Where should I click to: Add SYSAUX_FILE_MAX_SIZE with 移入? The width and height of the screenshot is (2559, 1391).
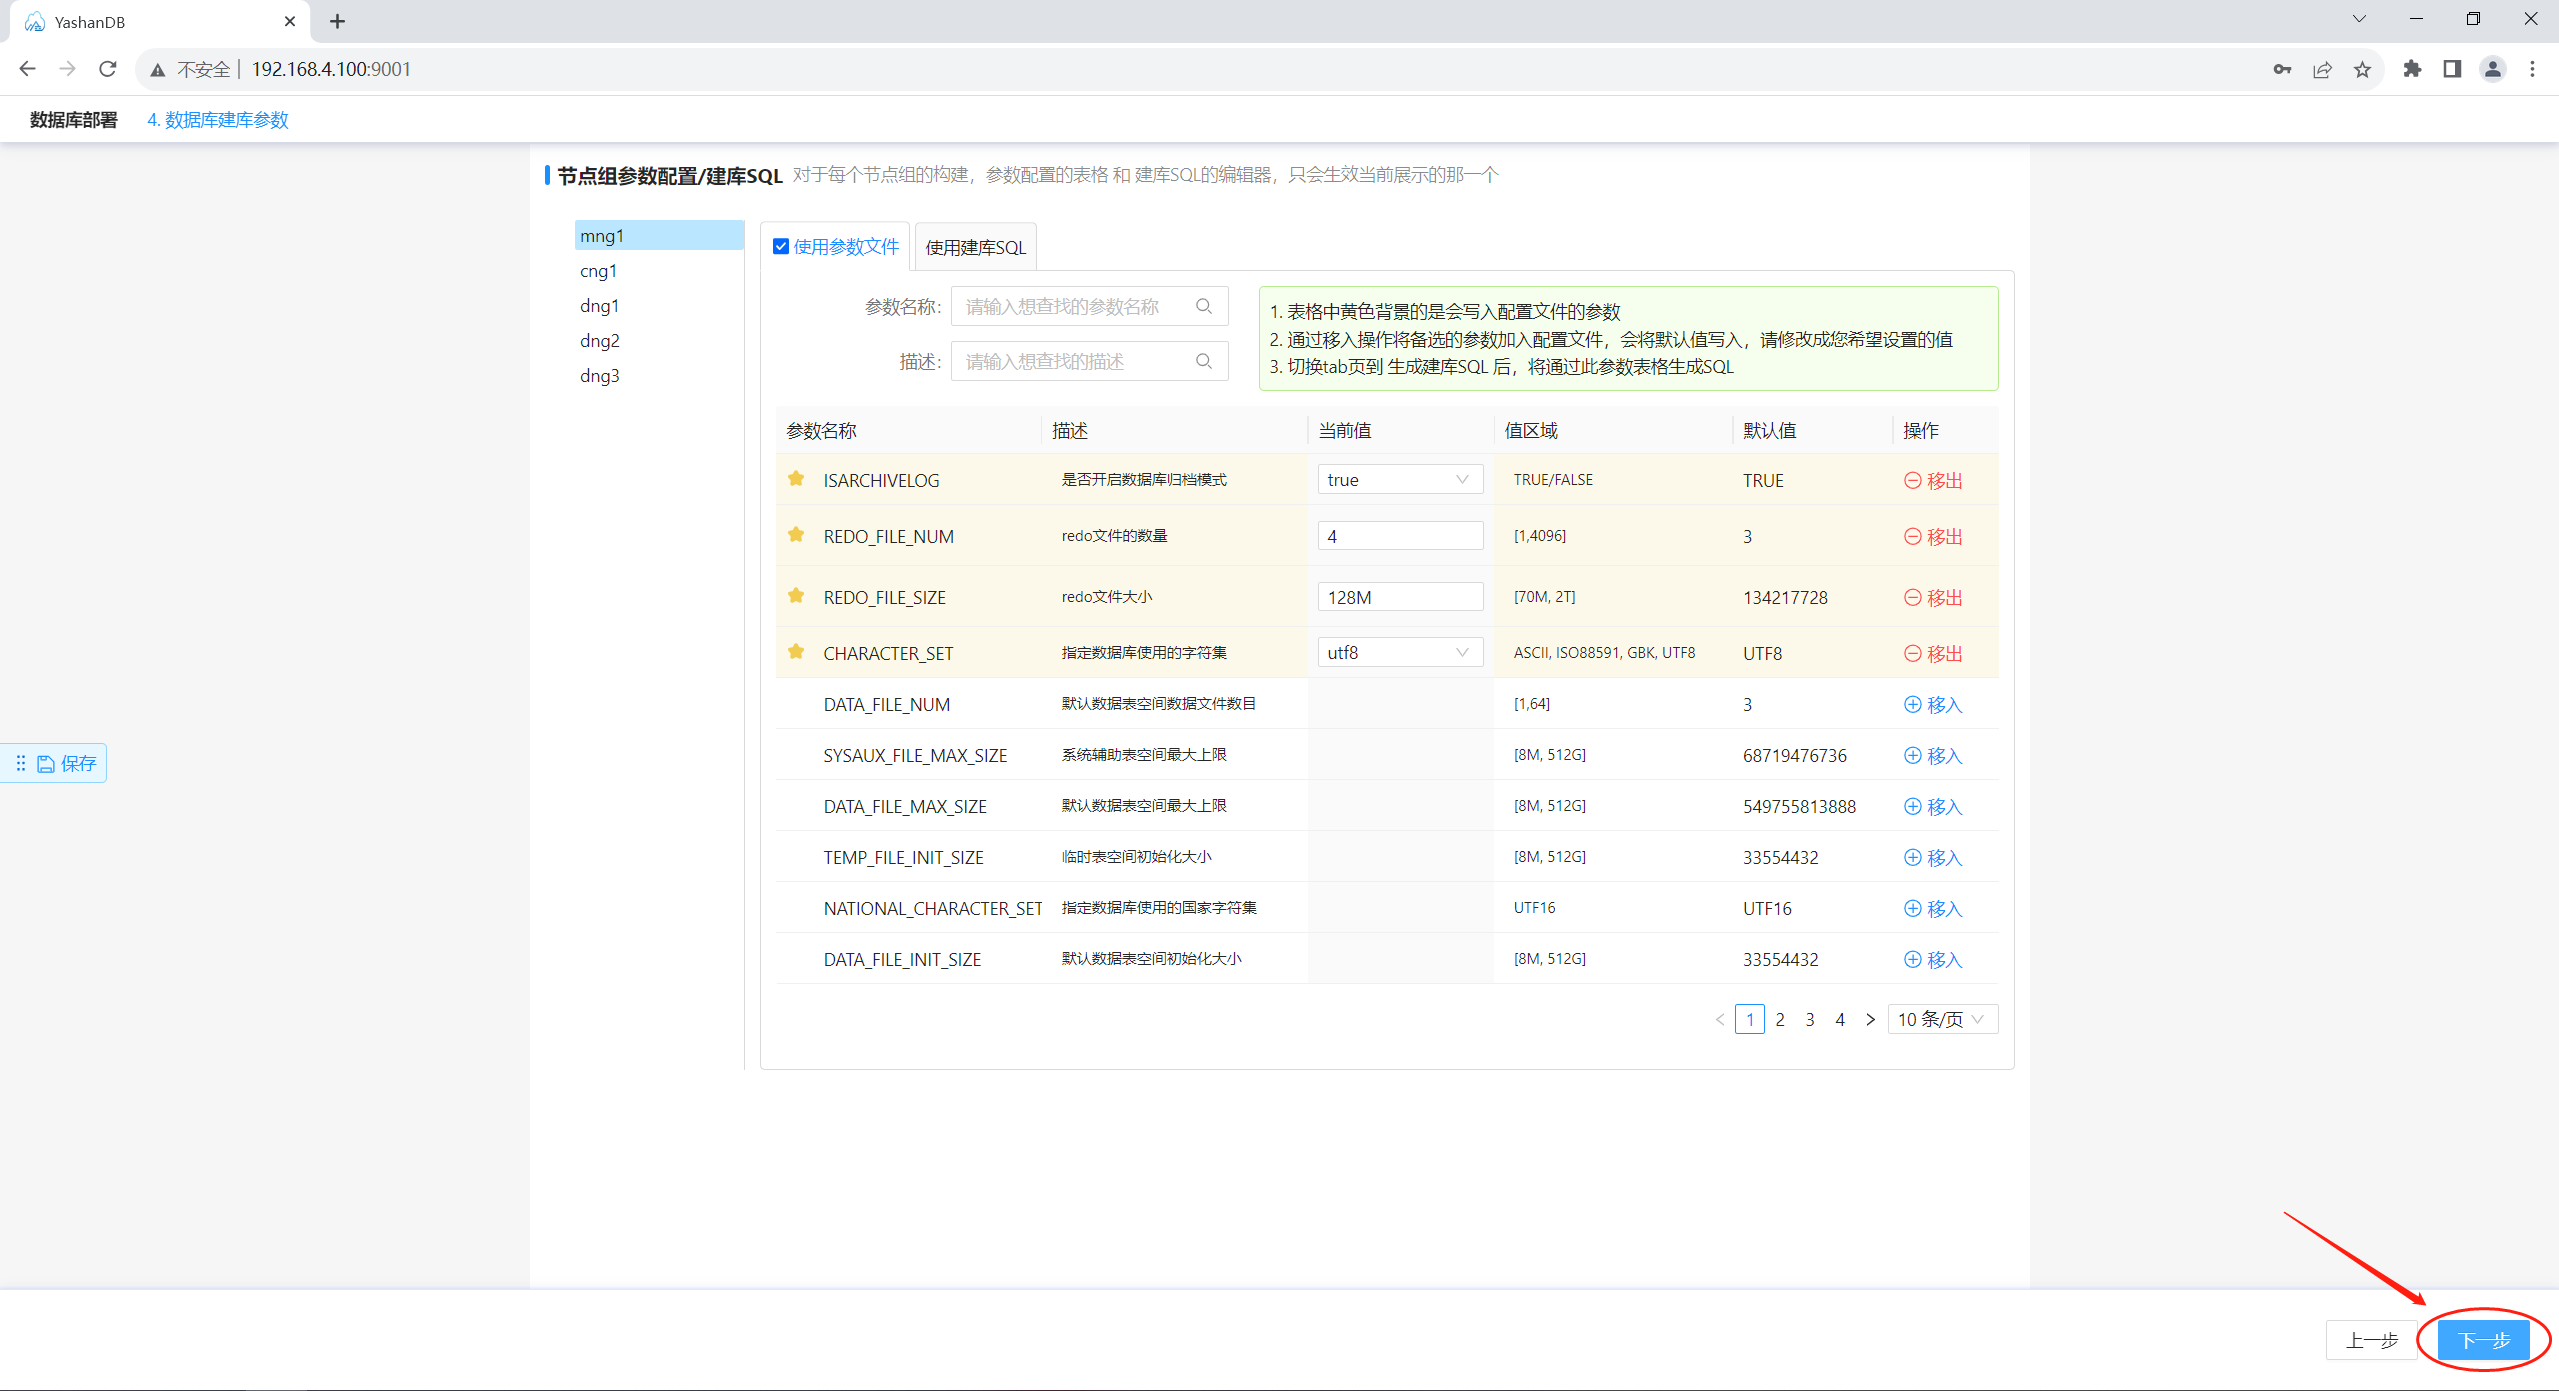(1933, 756)
